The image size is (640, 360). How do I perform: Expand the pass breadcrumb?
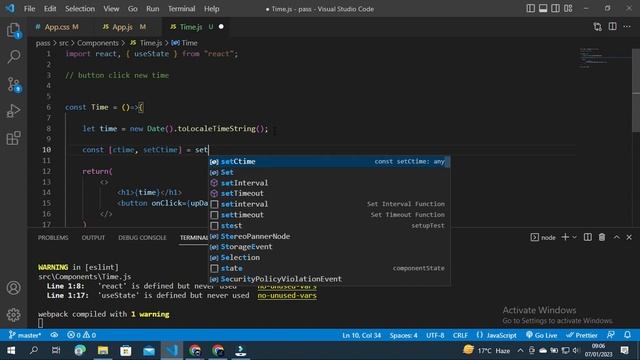(42, 43)
